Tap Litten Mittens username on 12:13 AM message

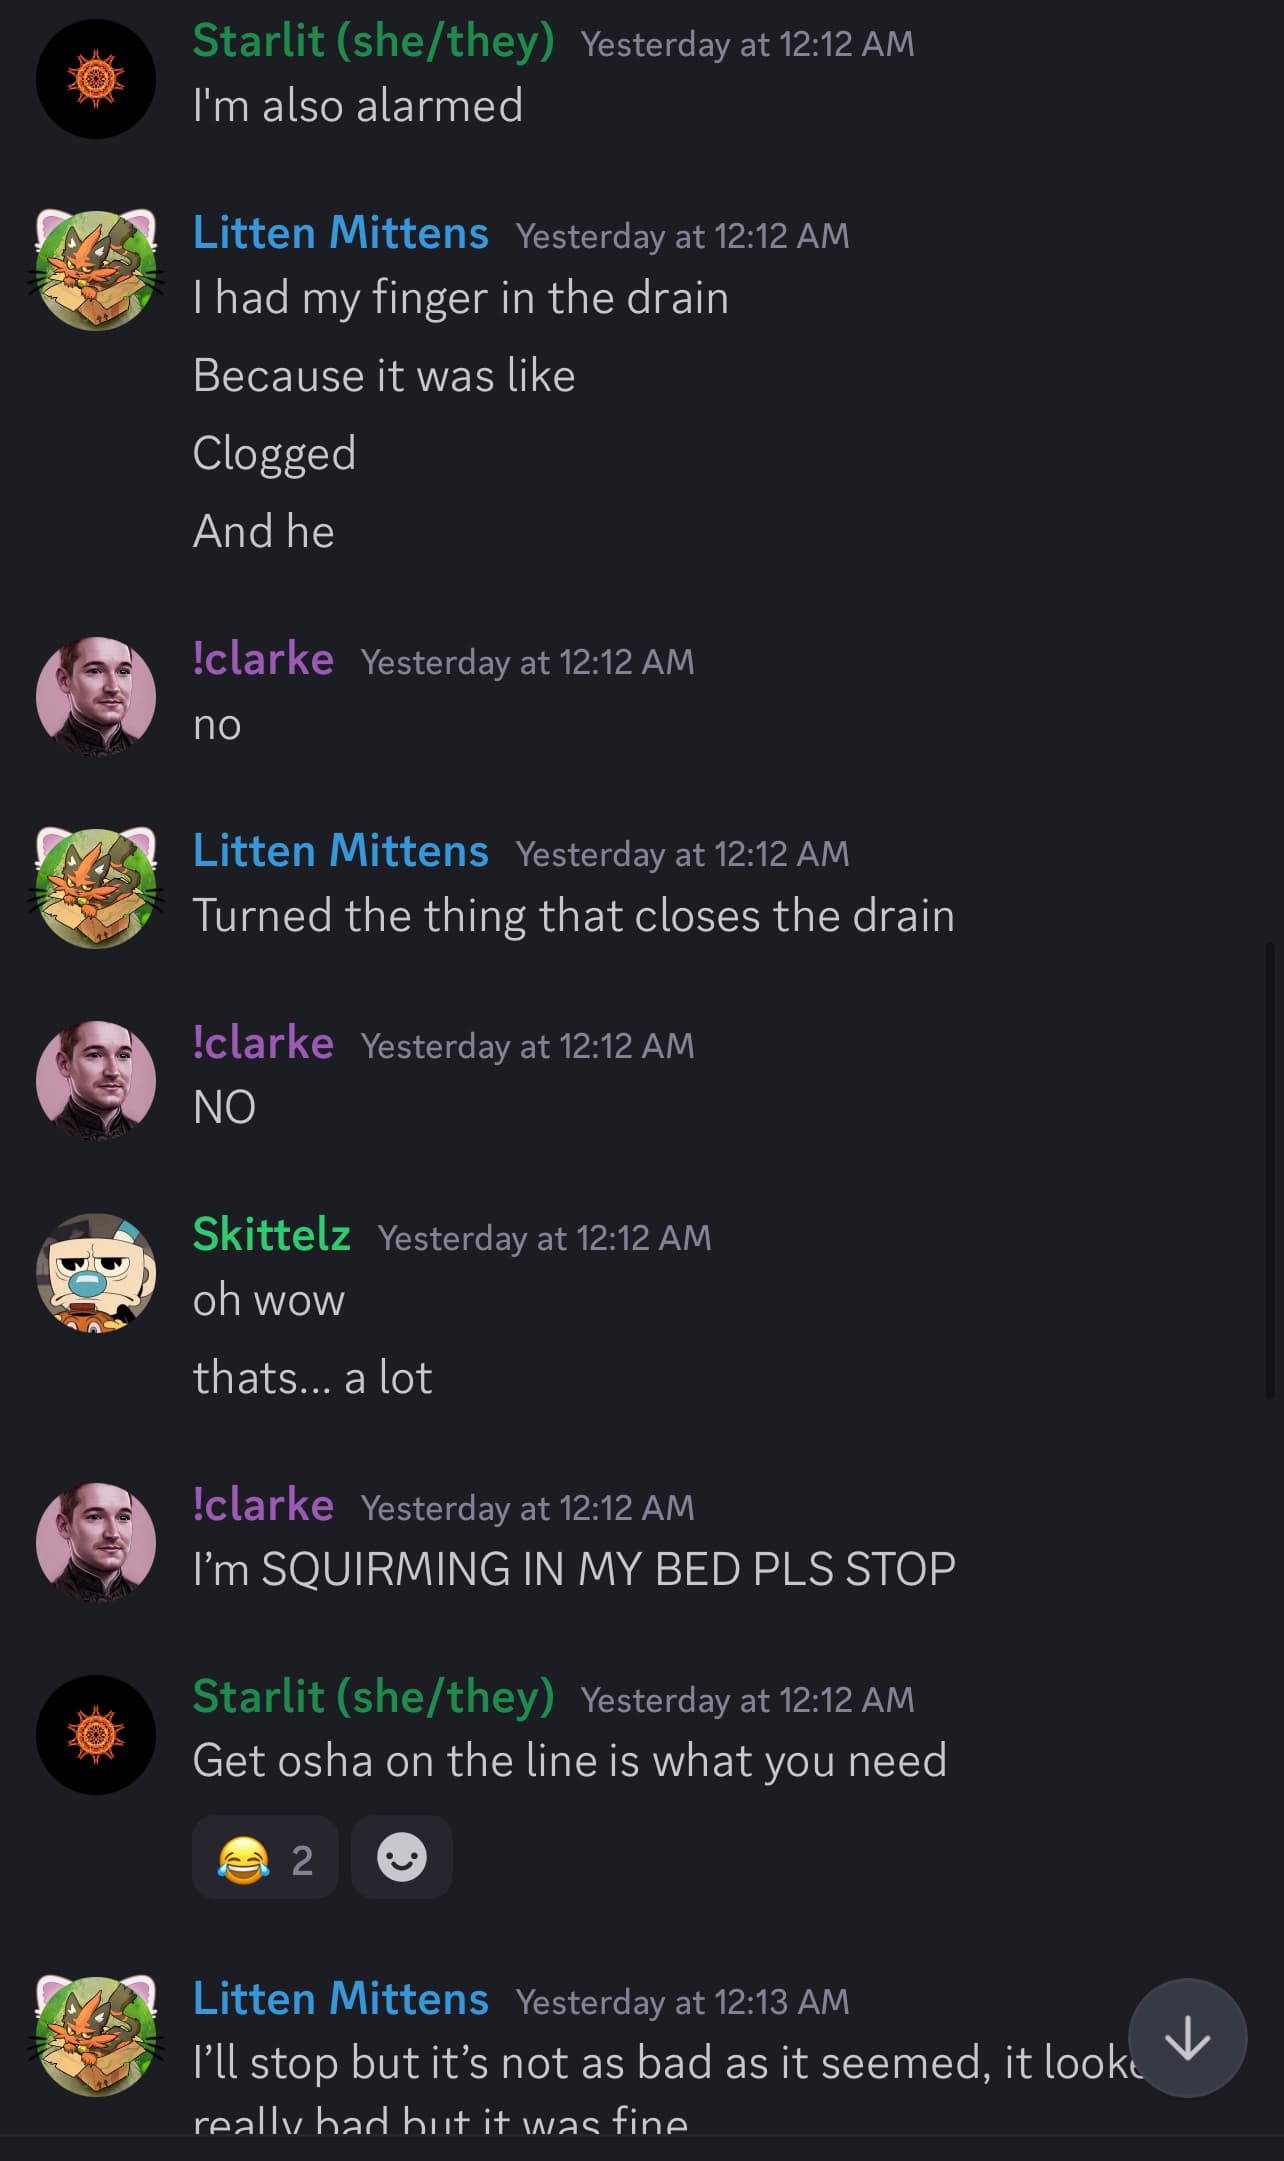click(340, 1999)
